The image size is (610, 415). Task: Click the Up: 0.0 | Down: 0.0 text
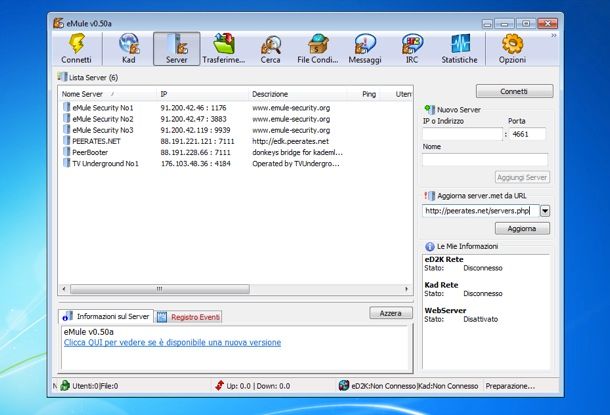coord(258,386)
